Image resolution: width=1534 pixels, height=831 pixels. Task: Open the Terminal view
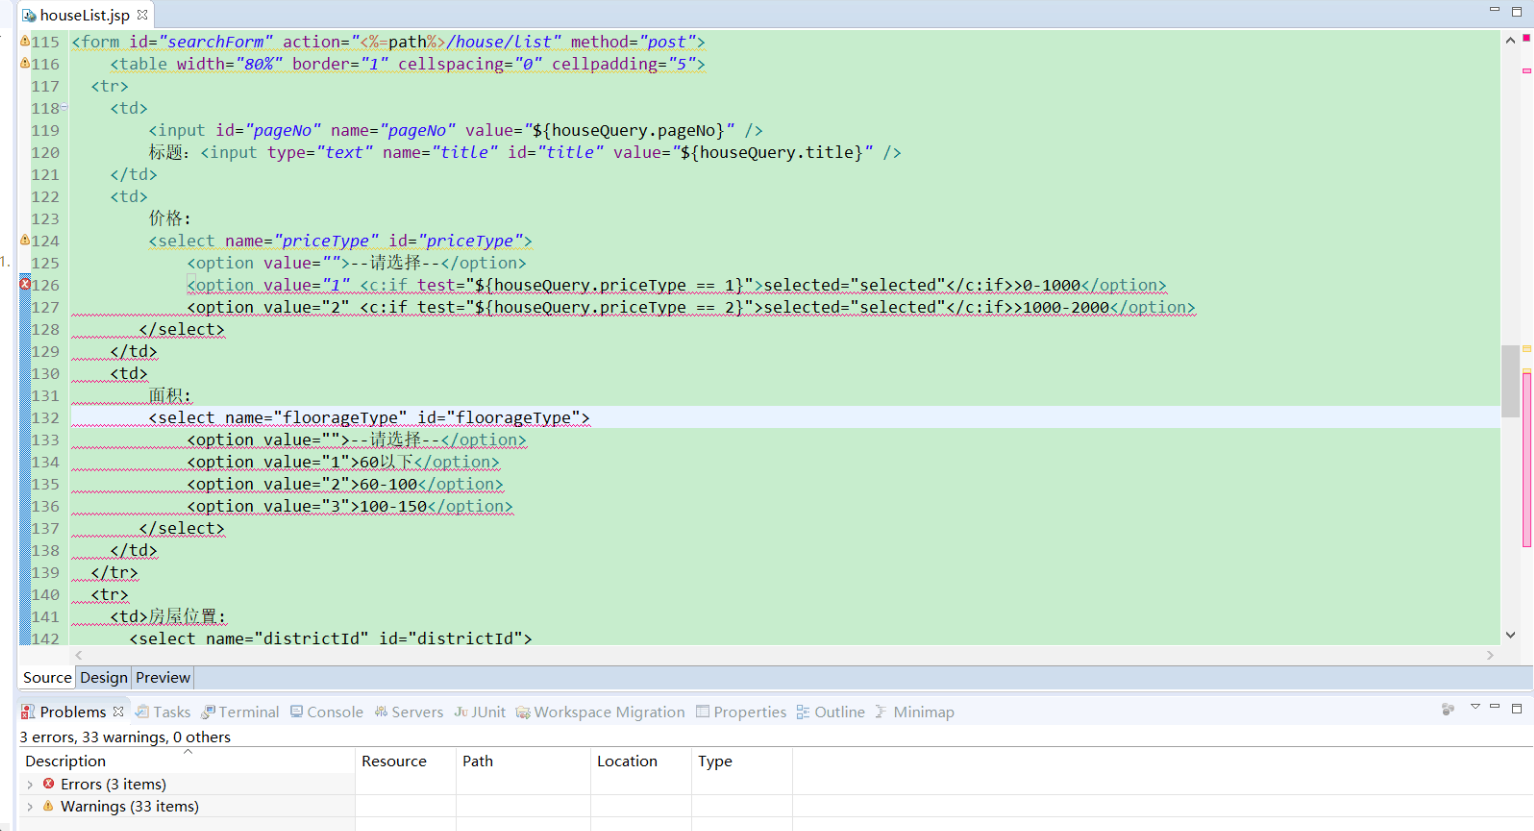[240, 712]
